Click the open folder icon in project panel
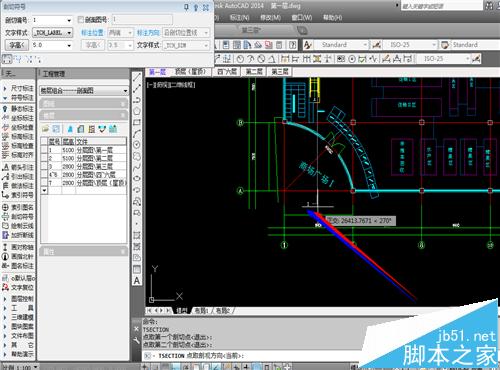This screenshot has height=370, width=500. point(45,129)
